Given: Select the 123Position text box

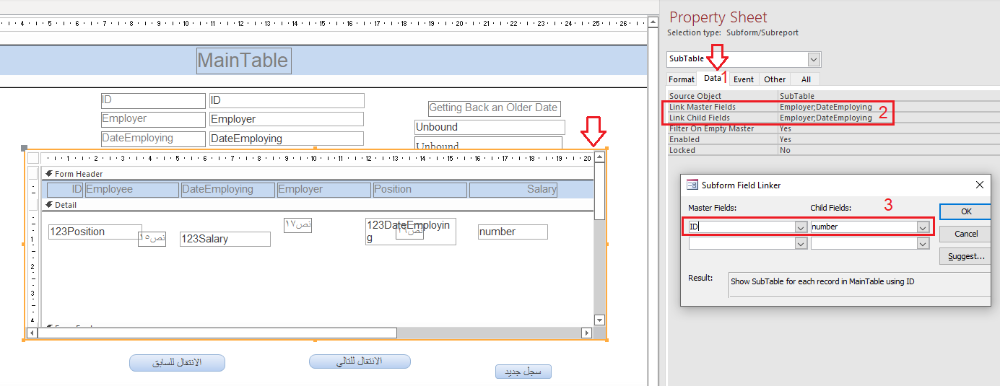Looking at the screenshot, I should pos(94,232).
